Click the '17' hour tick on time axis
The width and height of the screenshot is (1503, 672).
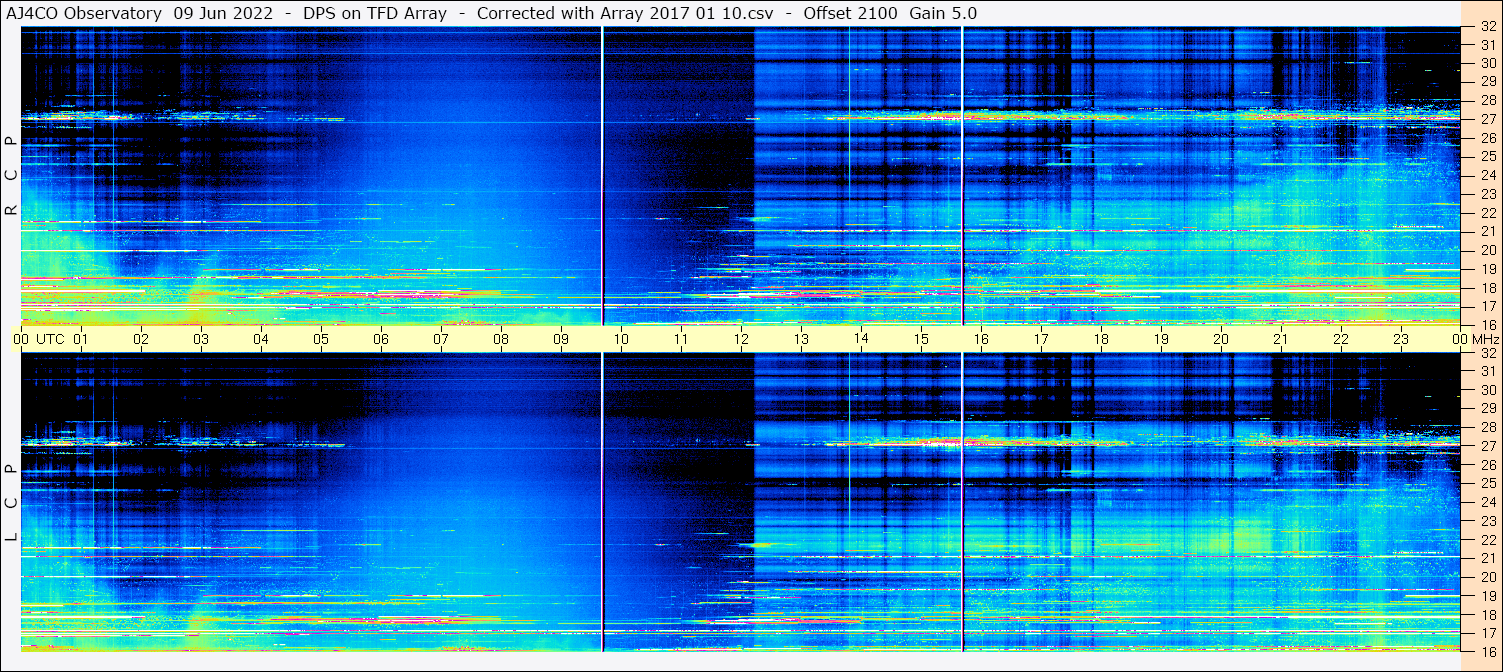pos(1041,339)
